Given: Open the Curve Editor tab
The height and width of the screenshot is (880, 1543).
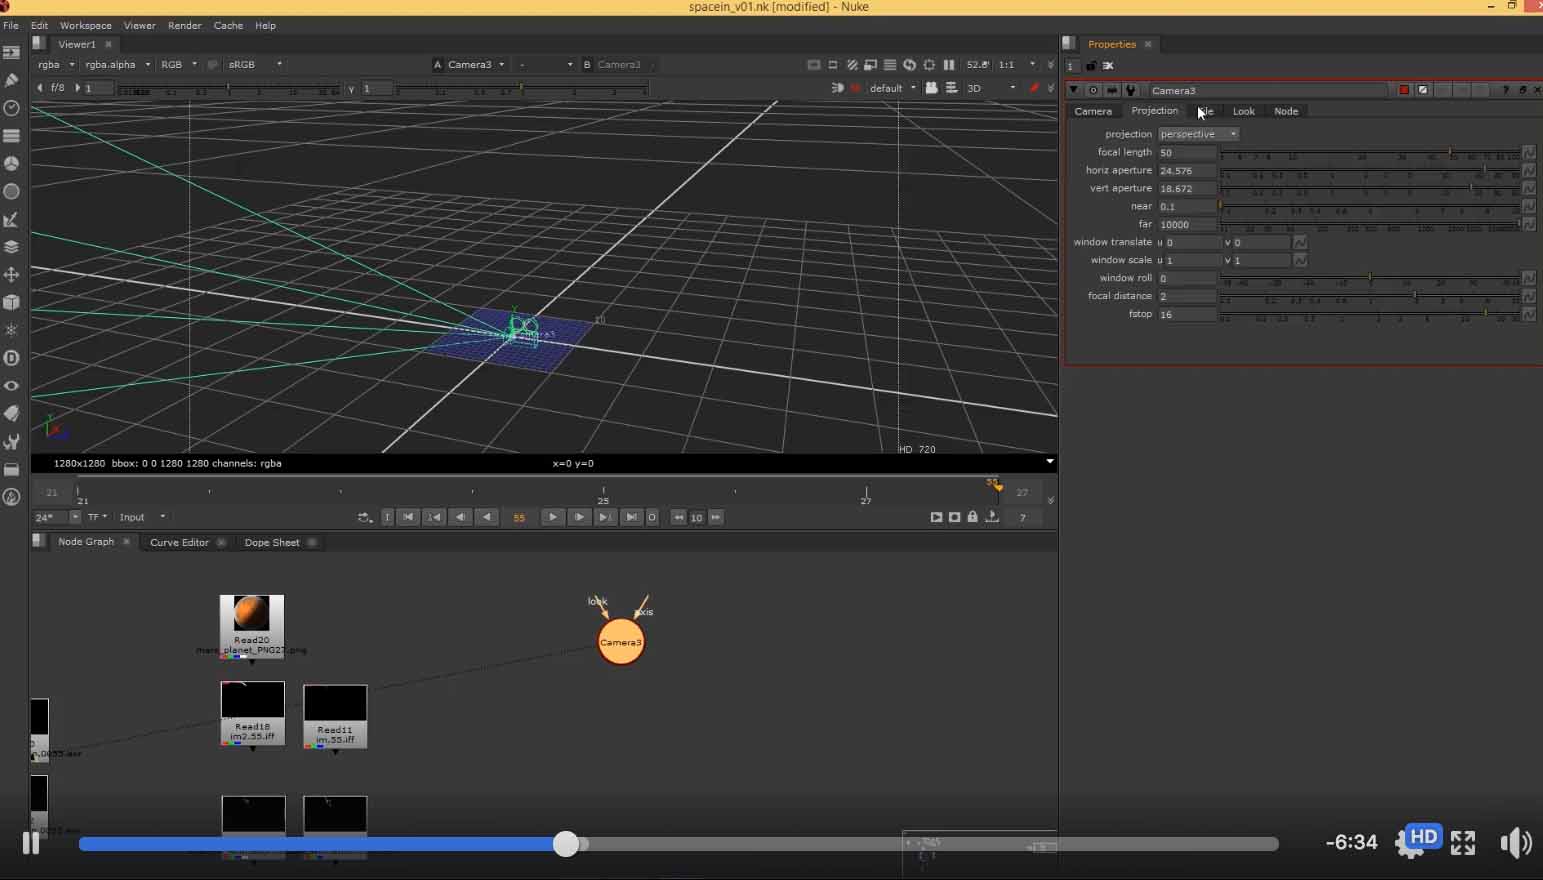Looking at the screenshot, I should click(179, 542).
